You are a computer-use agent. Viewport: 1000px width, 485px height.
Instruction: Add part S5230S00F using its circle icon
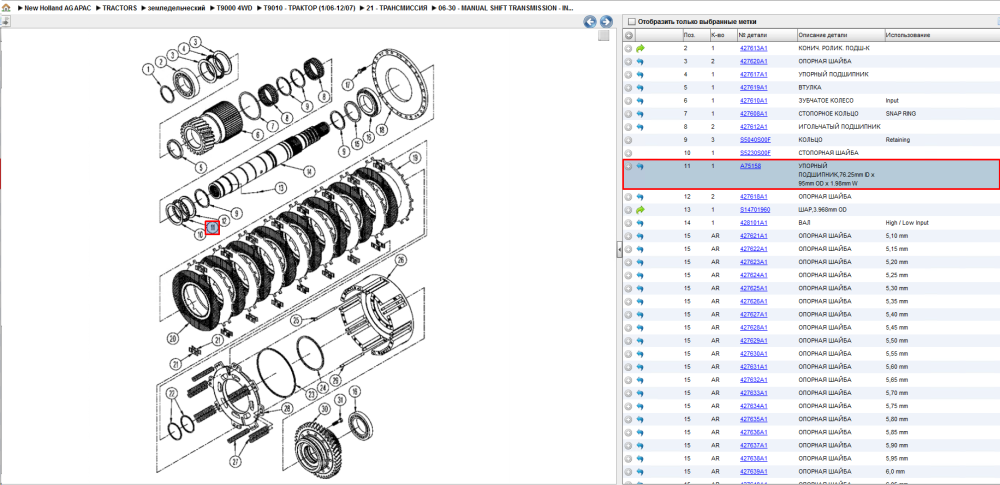(629, 153)
